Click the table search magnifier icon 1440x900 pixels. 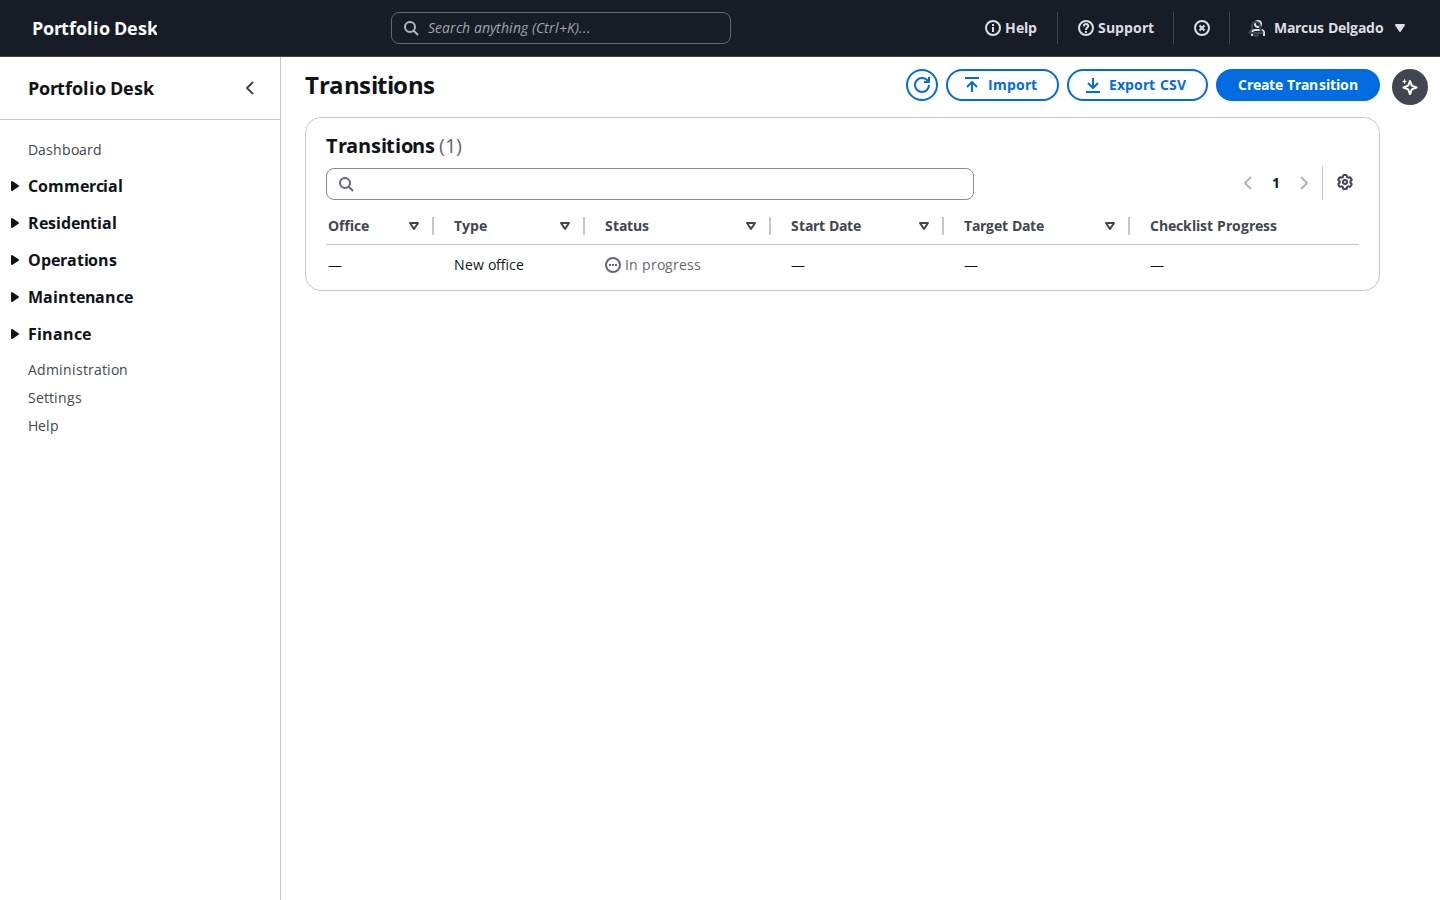(346, 184)
